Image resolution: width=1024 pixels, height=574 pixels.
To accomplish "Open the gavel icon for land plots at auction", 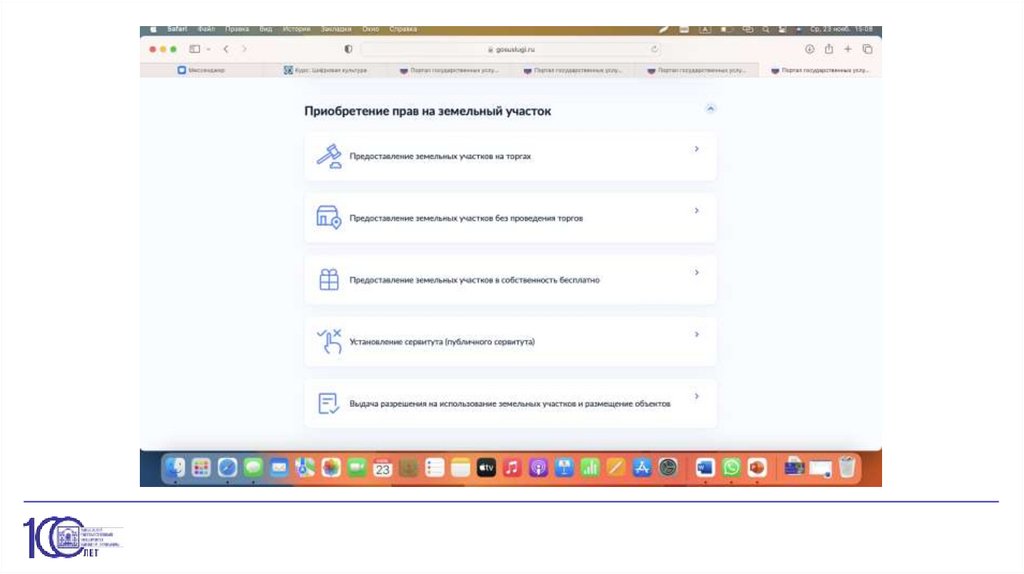I will tap(329, 156).
